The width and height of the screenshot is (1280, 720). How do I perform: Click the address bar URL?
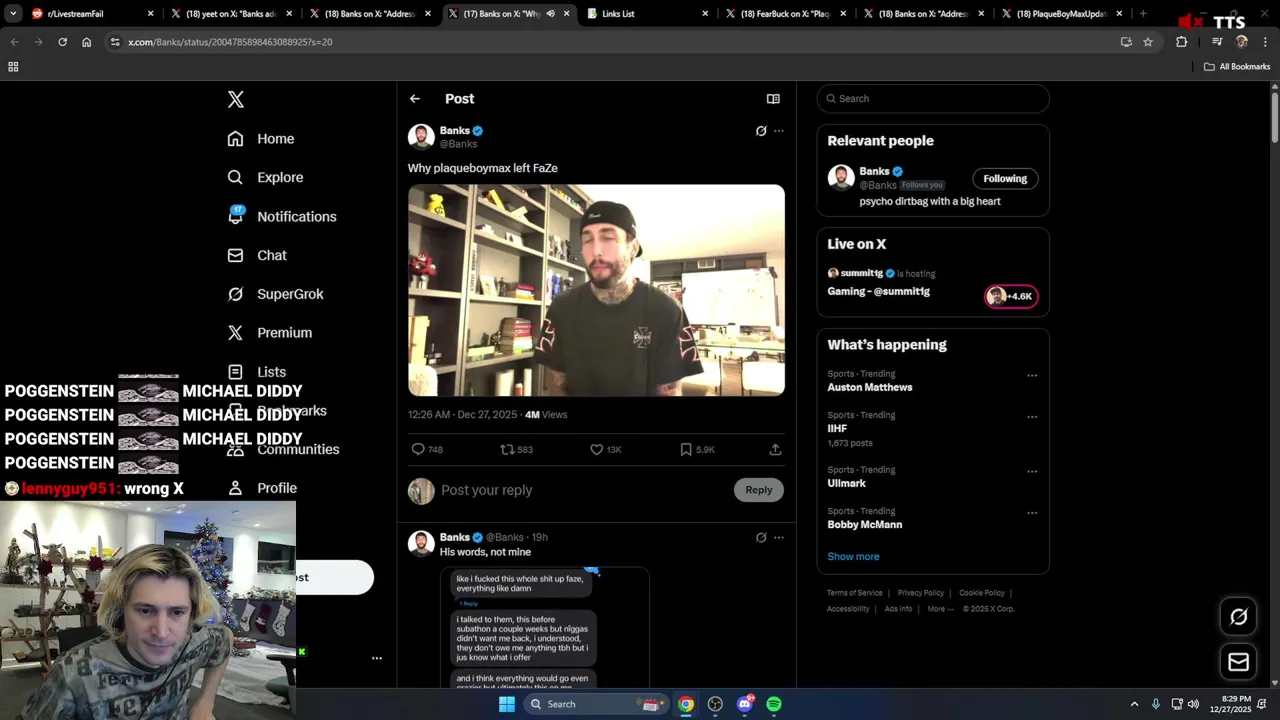tap(230, 42)
